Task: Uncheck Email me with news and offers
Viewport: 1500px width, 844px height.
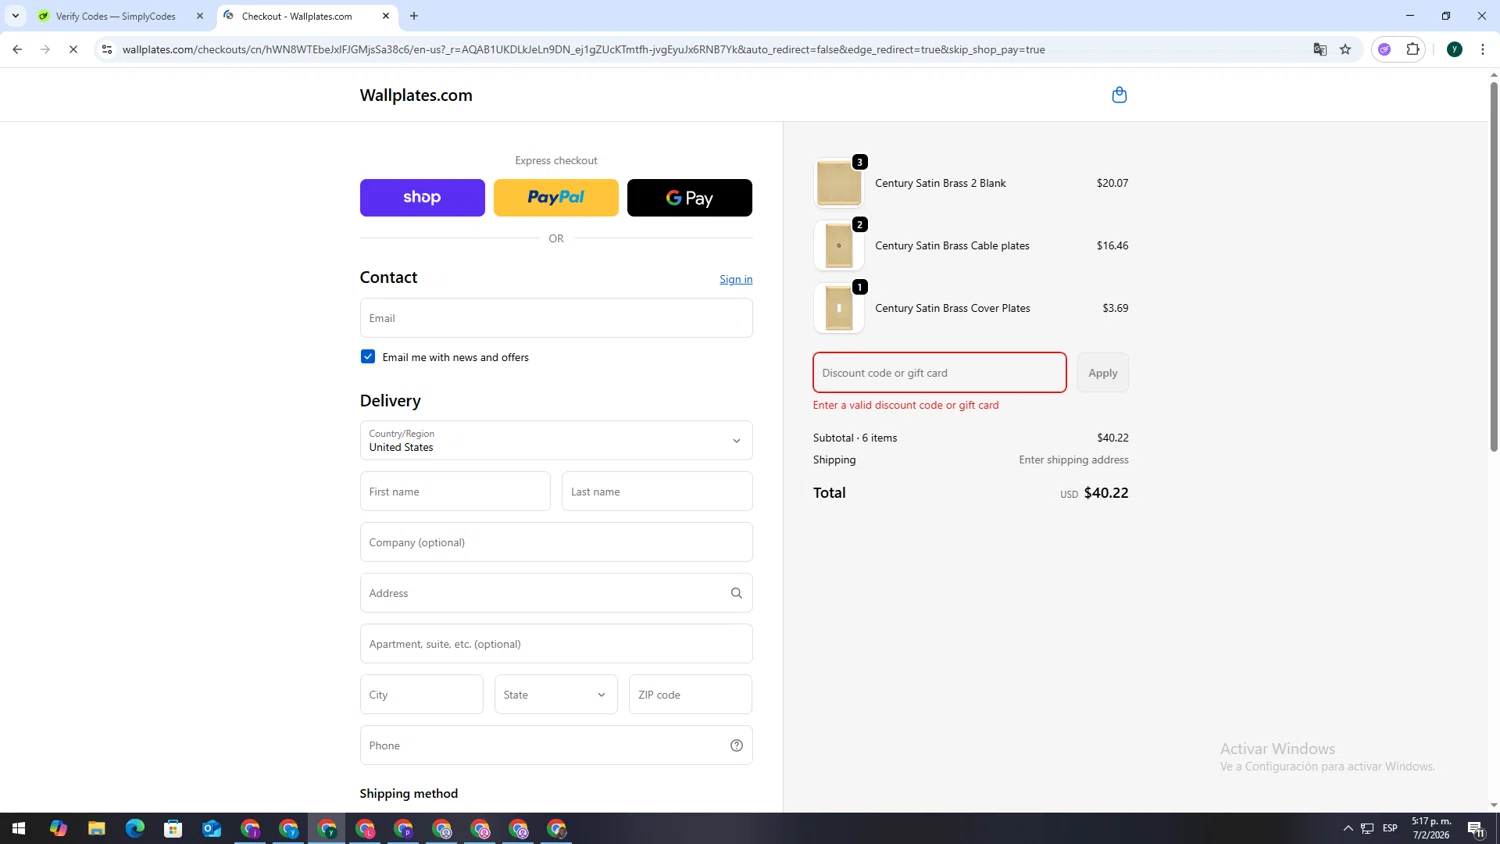Action: coord(368,357)
